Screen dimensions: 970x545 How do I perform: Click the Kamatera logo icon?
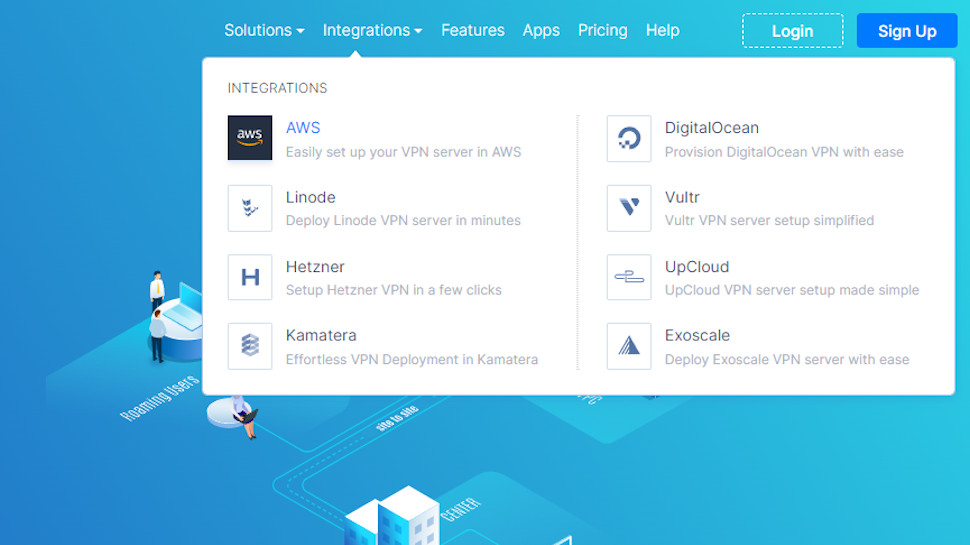click(250, 346)
